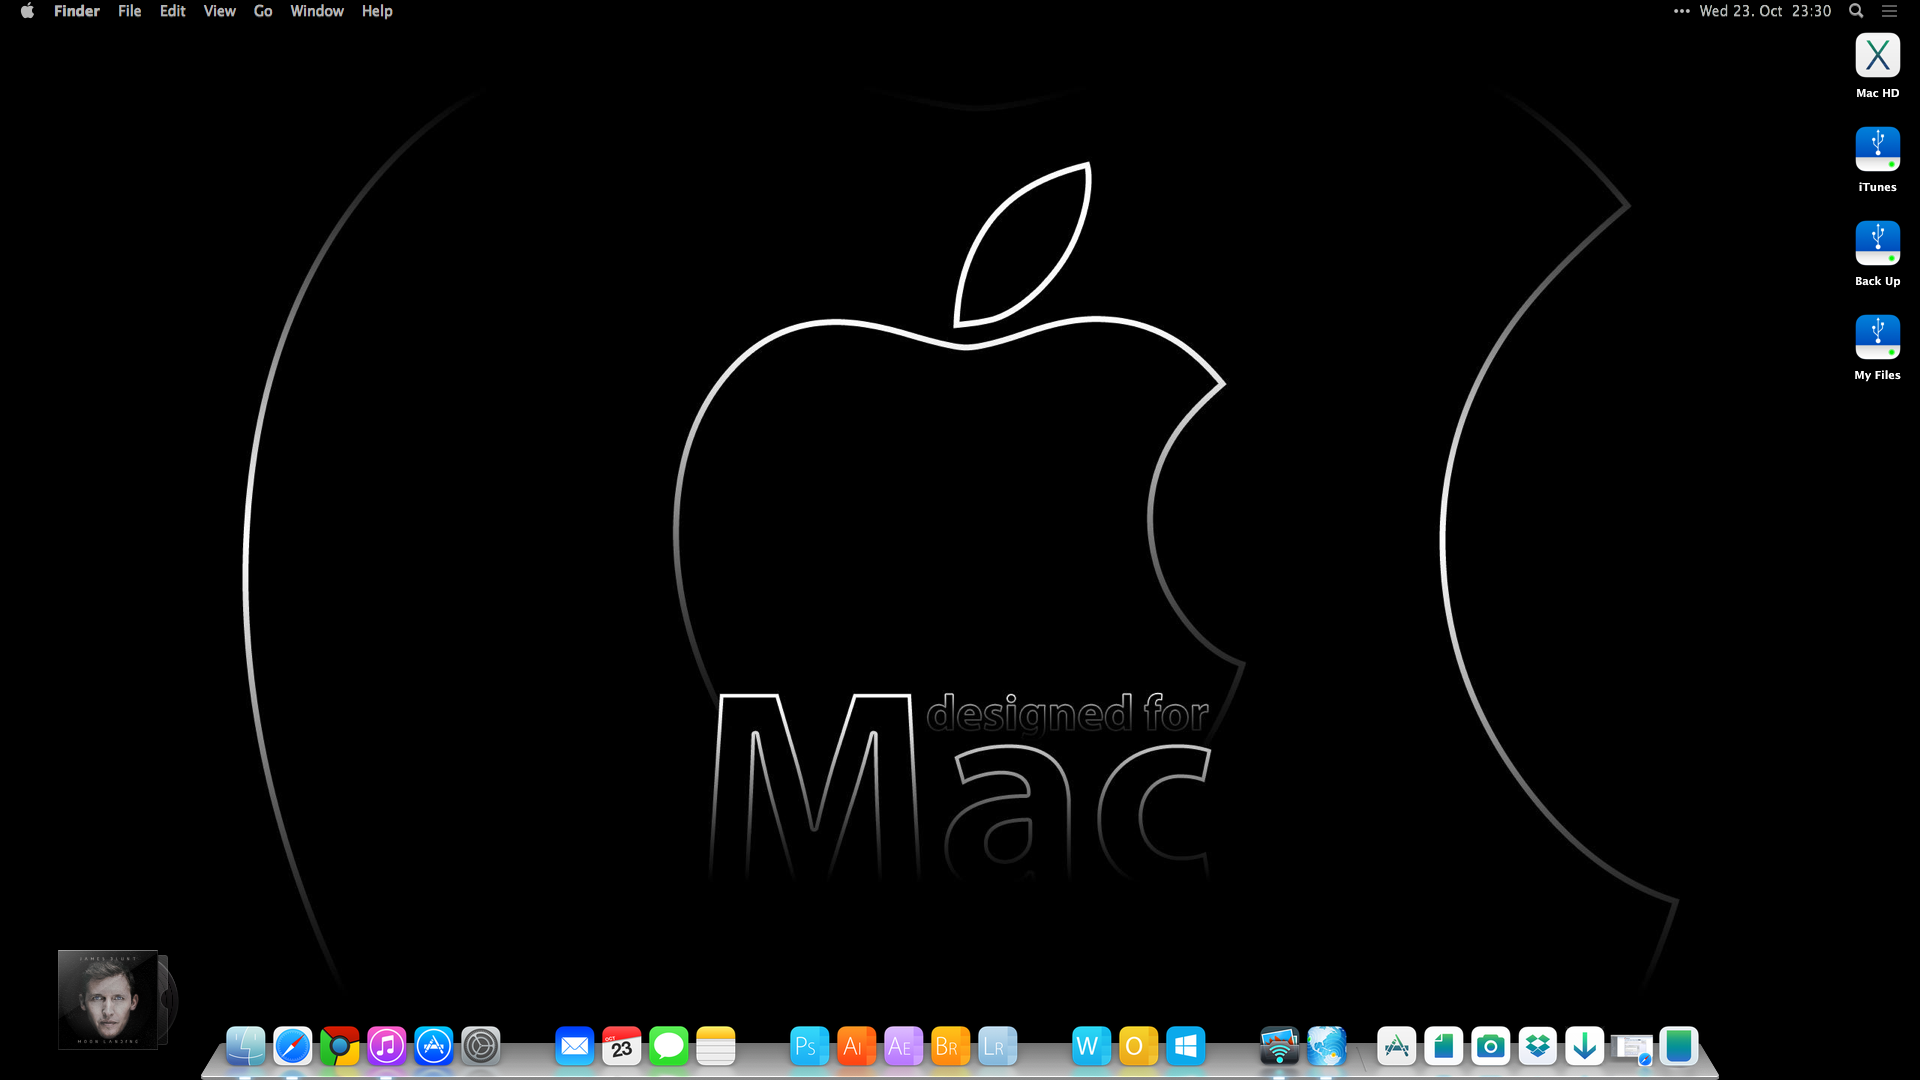Screen dimensions: 1920x1080
Task: Open Mail app in the dock
Action: [x=575, y=1046]
